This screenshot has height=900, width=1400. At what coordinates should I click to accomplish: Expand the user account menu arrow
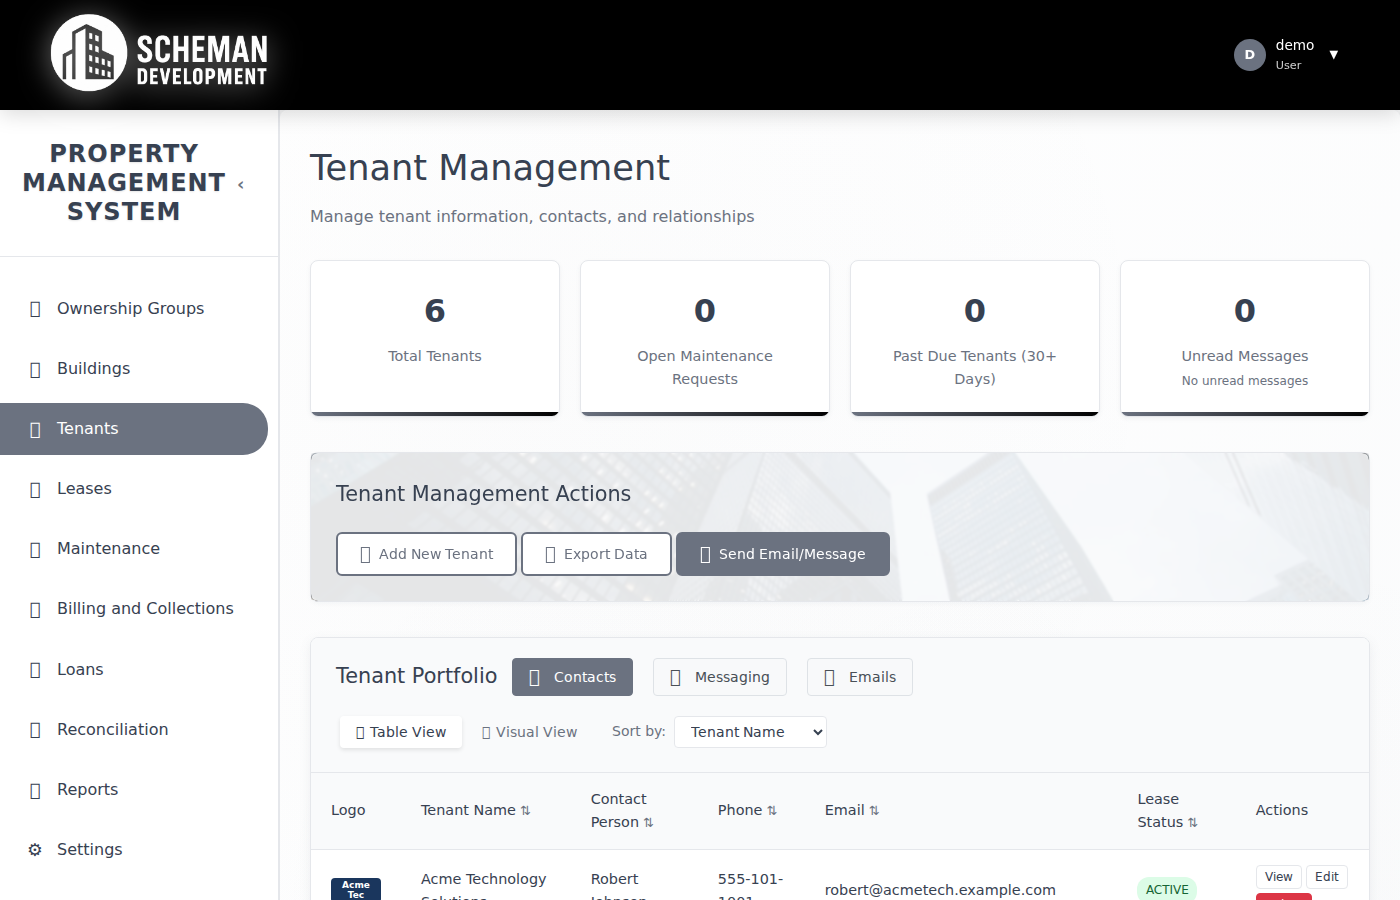(x=1334, y=55)
